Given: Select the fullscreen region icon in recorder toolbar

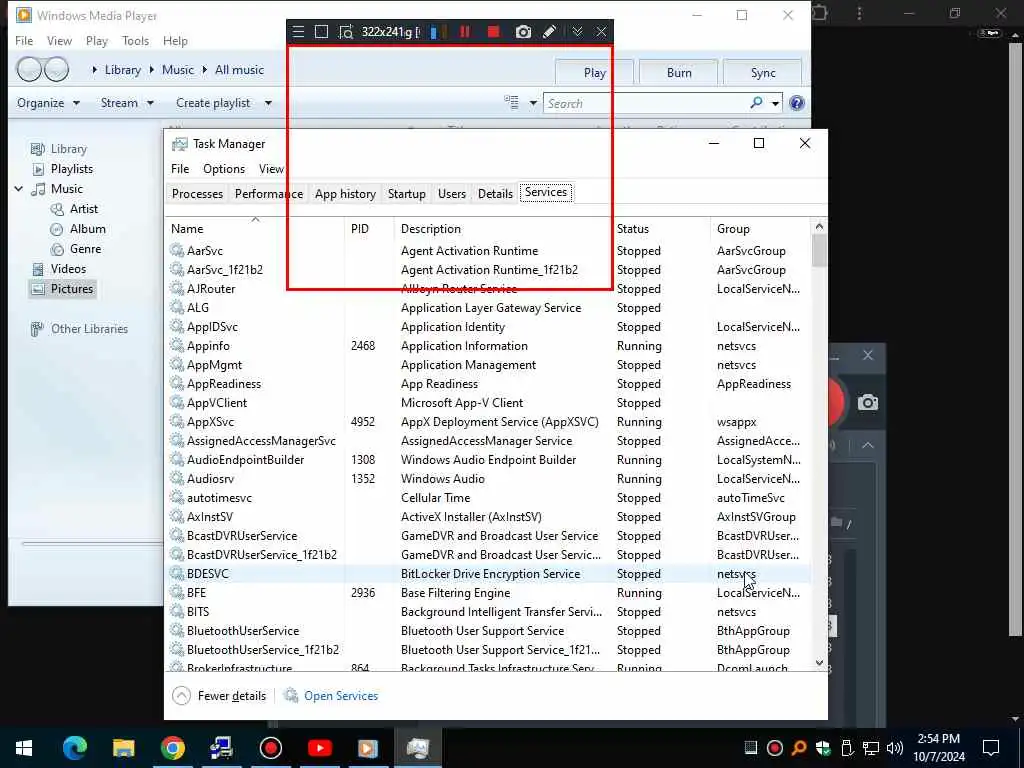Looking at the screenshot, I should pos(321,31).
